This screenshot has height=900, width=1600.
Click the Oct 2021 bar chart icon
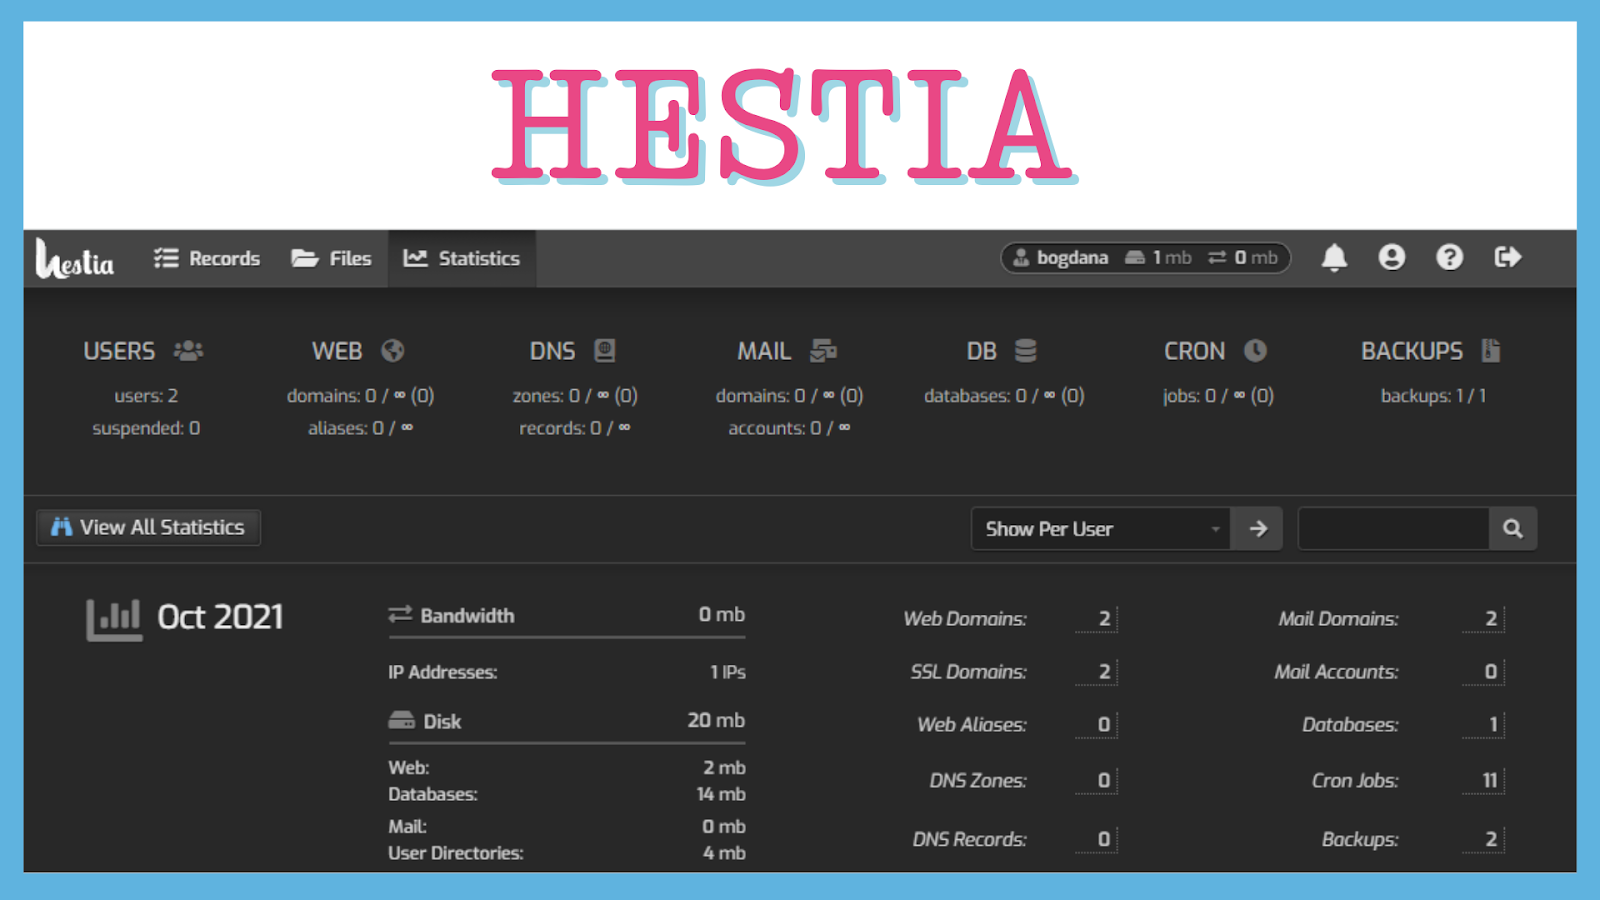114,619
